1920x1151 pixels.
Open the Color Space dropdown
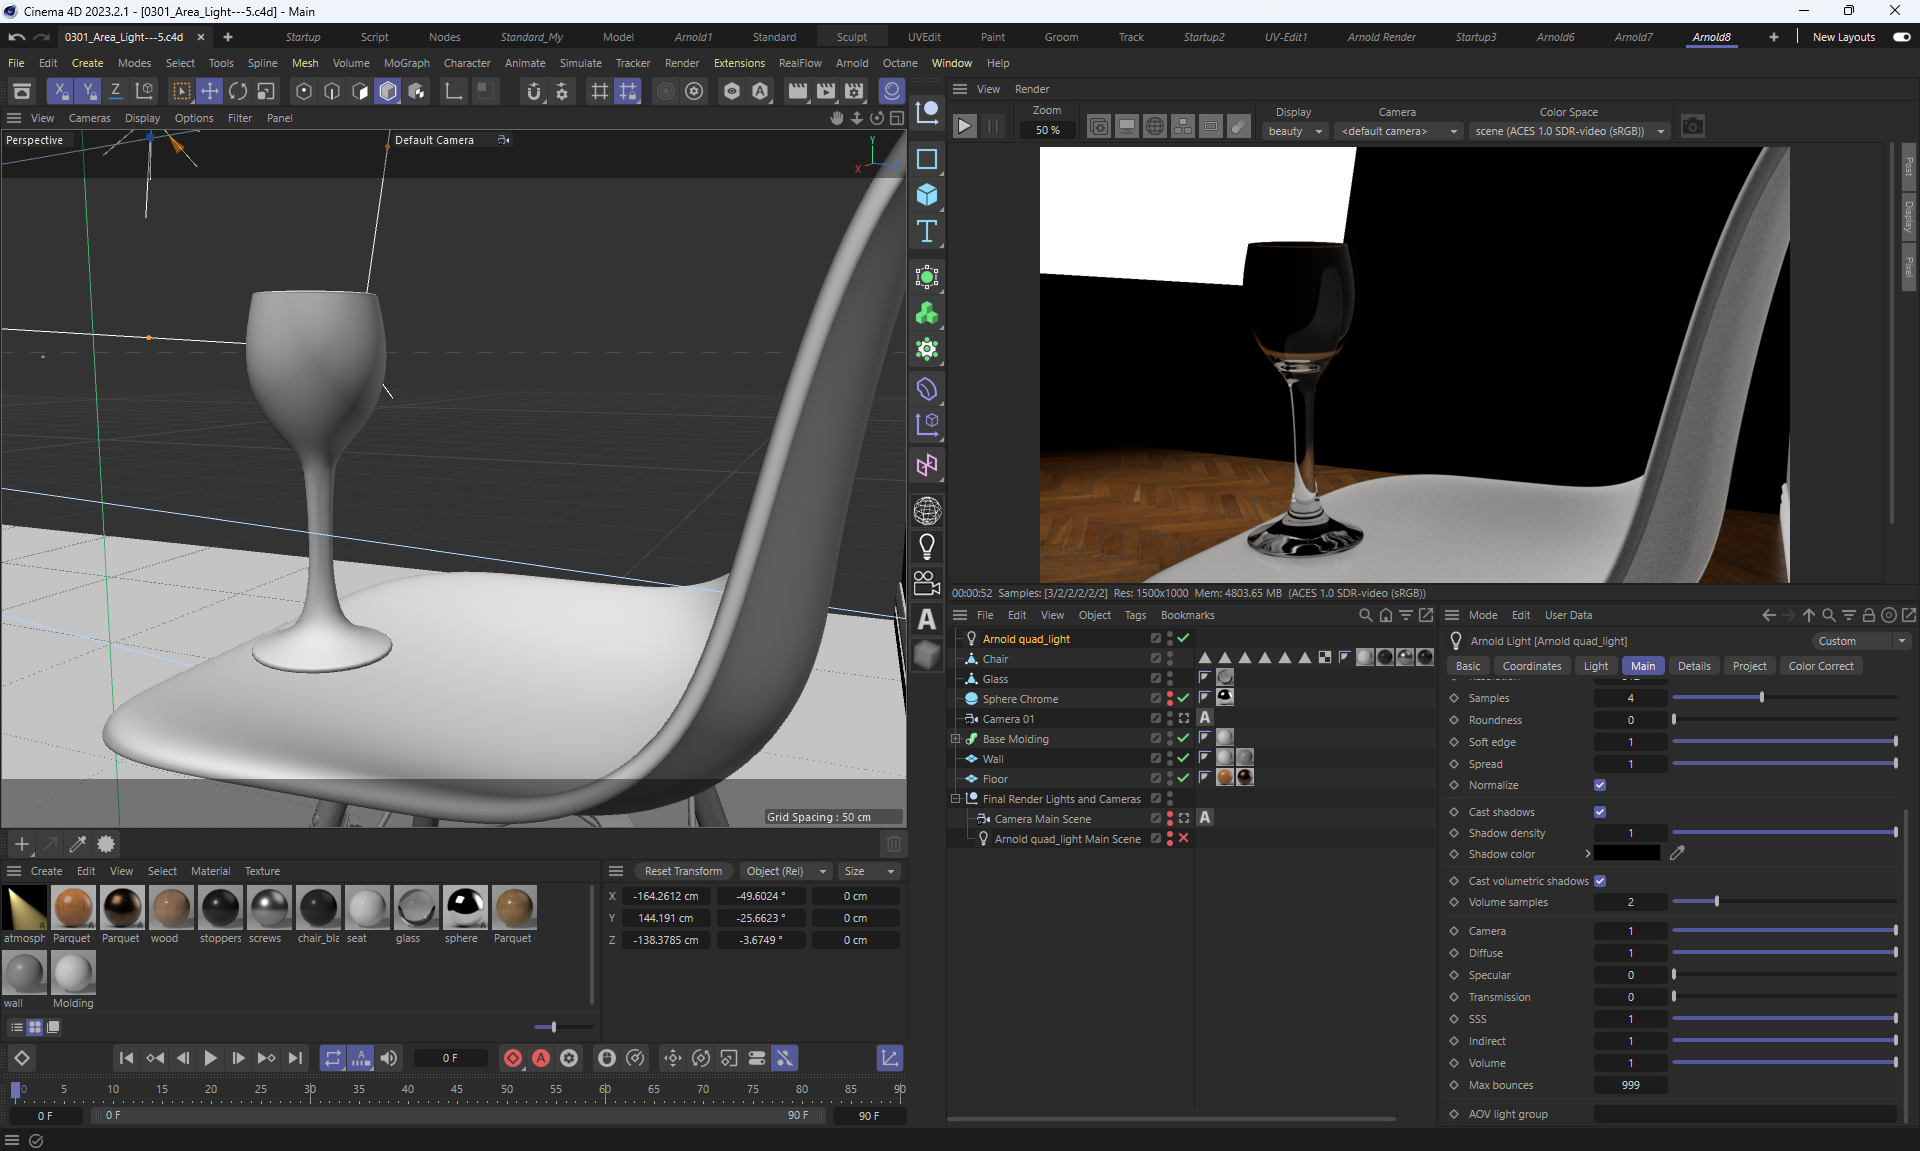coord(1568,131)
